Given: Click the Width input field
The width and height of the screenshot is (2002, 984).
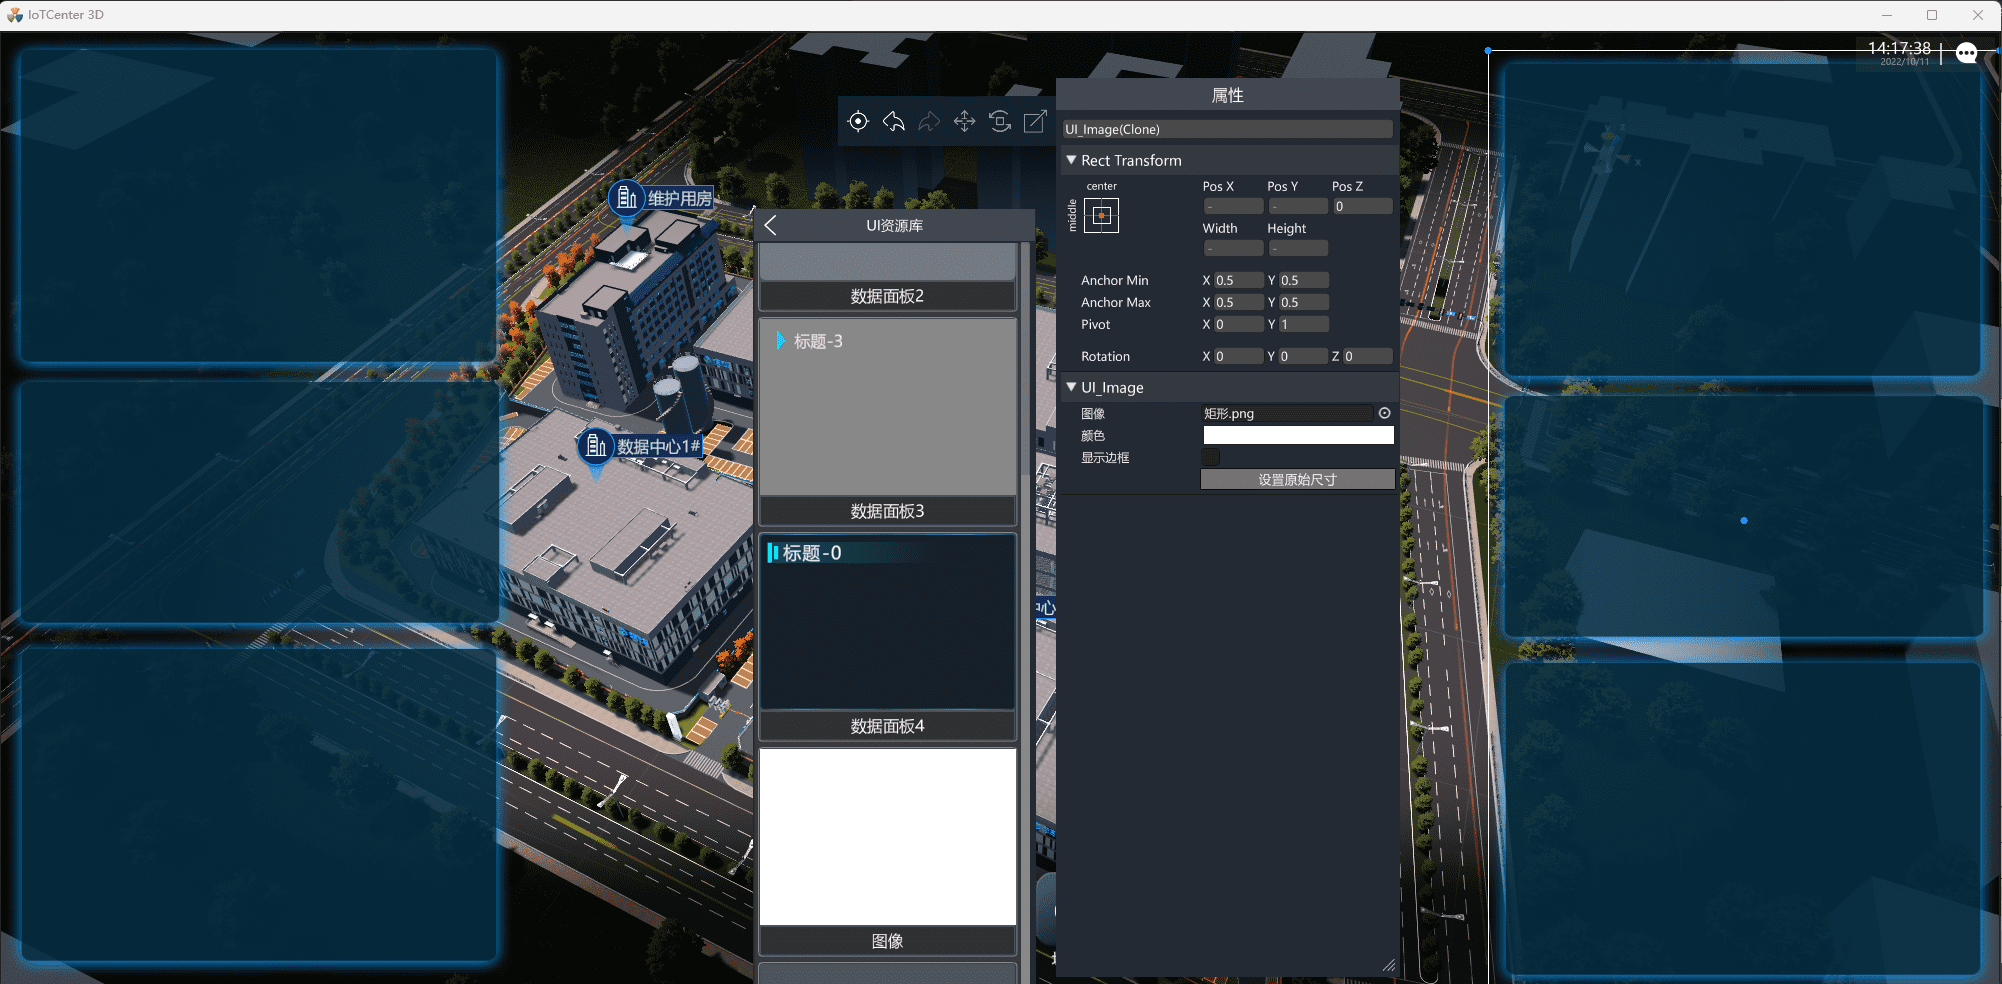Looking at the screenshot, I should tap(1233, 248).
